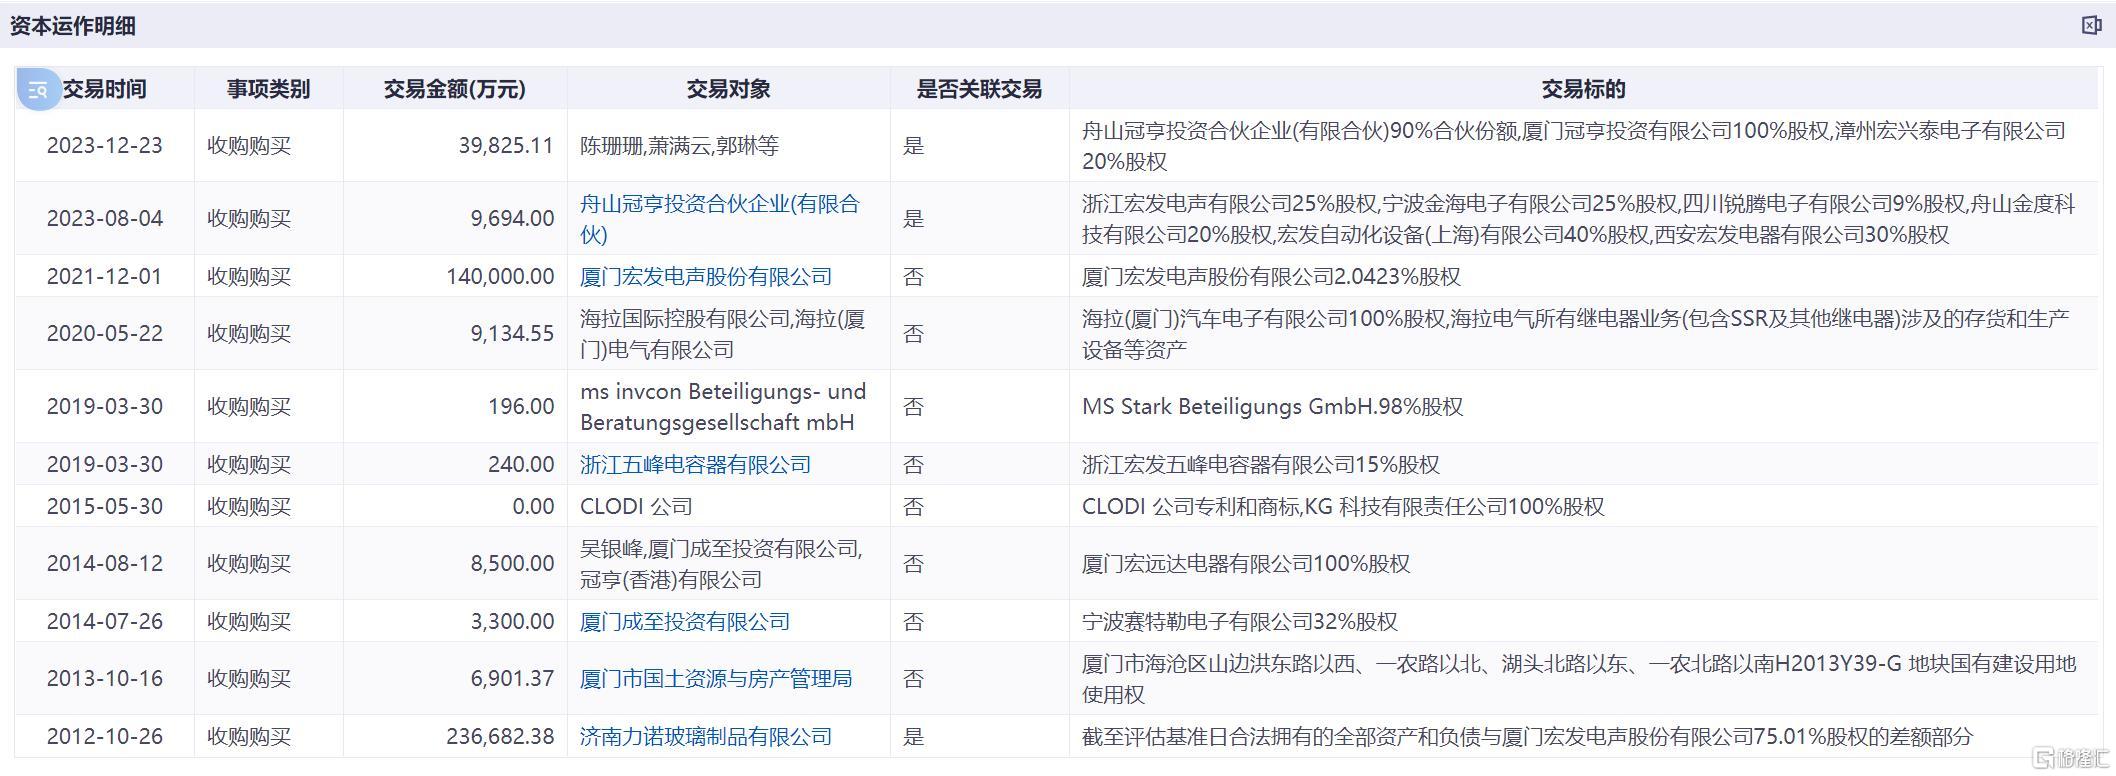2116x776 pixels.
Task: Click the 事项类别 column header
Action: click(268, 89)
